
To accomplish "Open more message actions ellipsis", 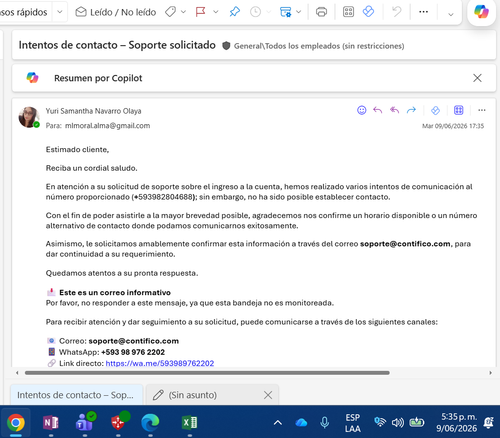I will (x=482, y=110).
